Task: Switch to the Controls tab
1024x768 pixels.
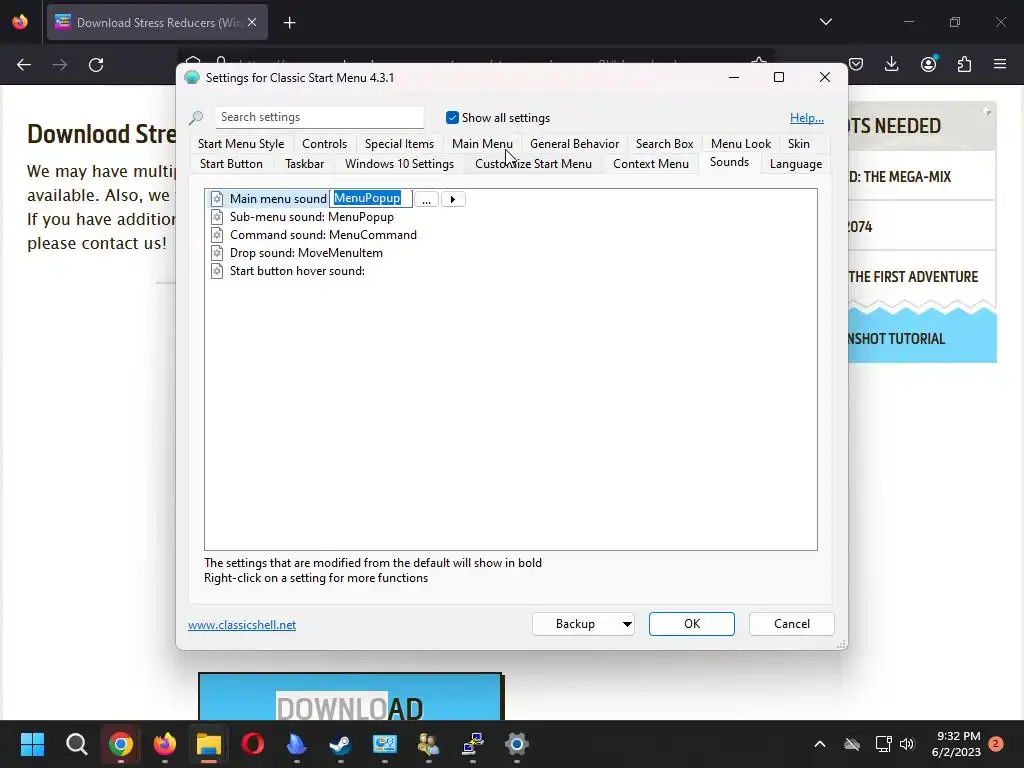Action: click(x=325, y=144)
